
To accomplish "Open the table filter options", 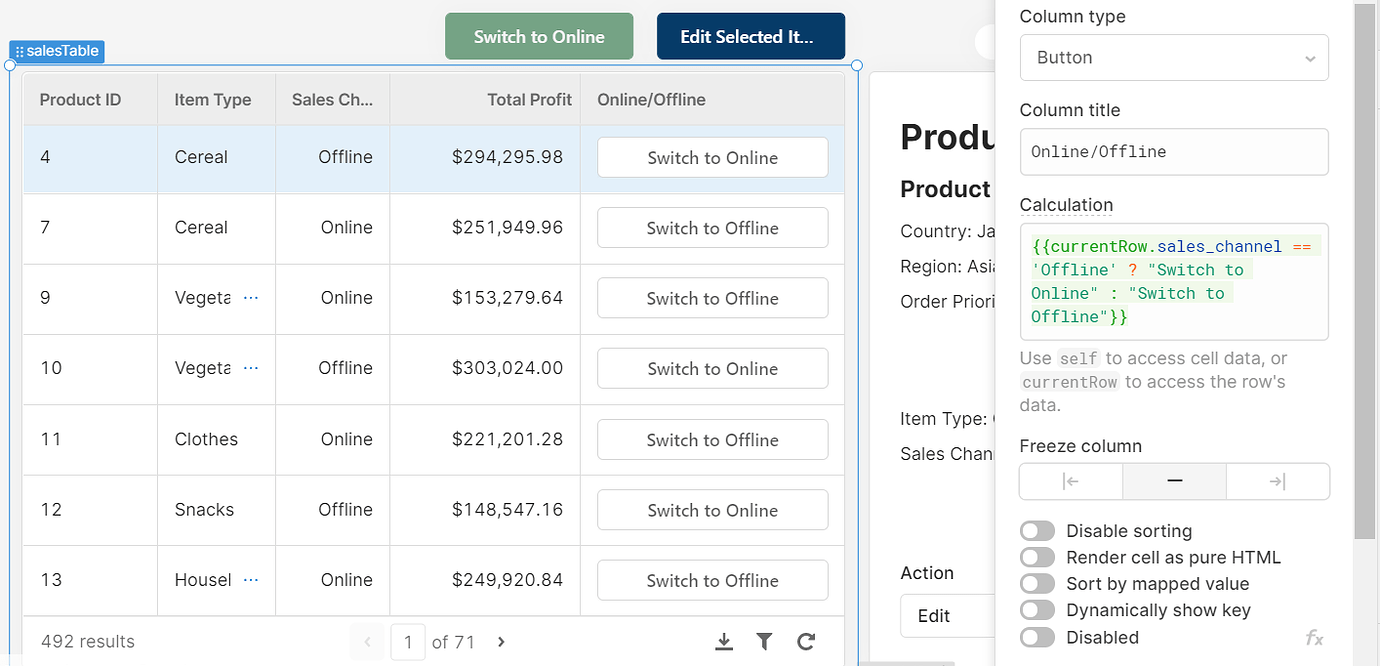I will tap(764, 641).
